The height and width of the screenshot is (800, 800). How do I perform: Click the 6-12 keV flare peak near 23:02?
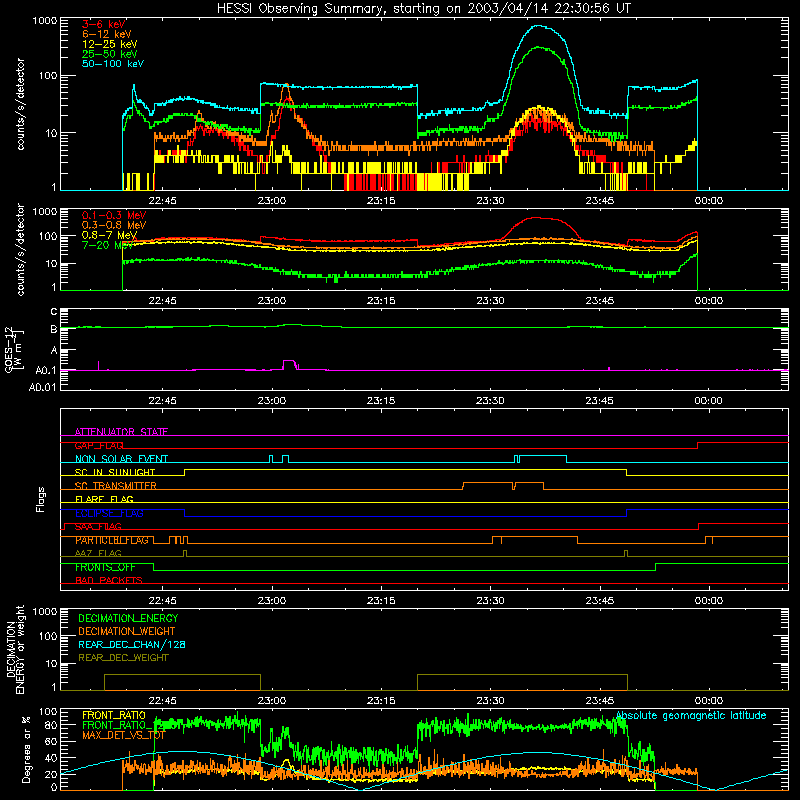point(286,86)
